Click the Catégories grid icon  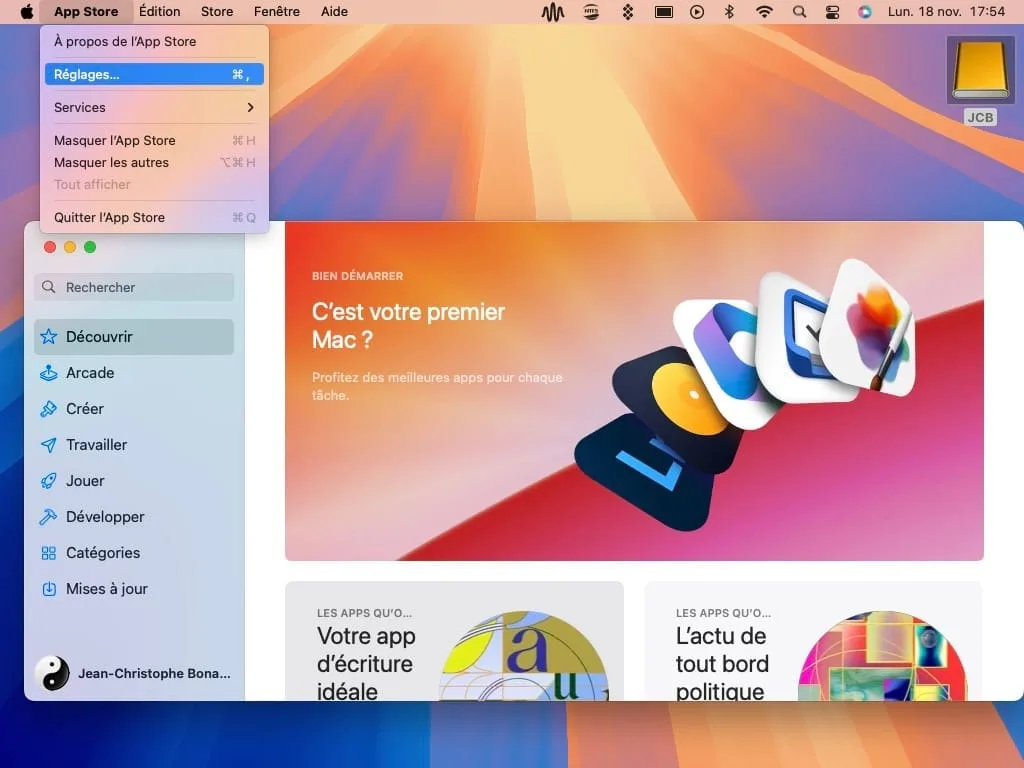coord(48,553)
